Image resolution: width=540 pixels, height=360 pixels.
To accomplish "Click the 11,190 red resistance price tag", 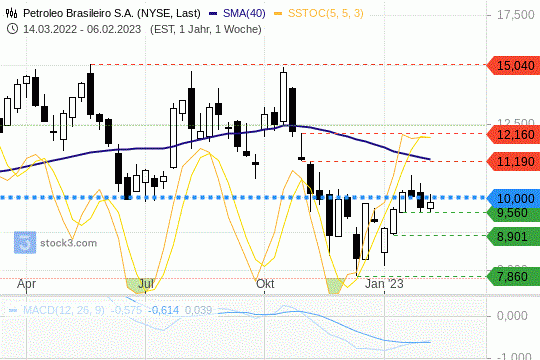I will click(513, 161).
